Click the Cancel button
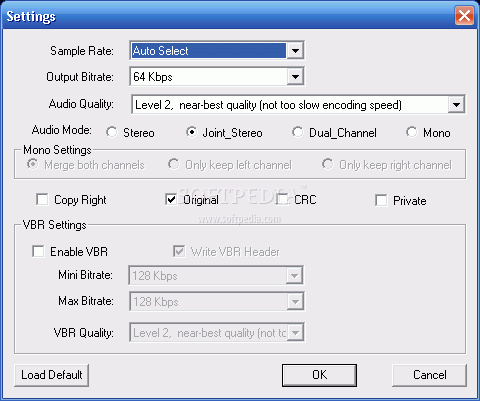The width and height of the screenshot is (480, 401). point(429,375)
